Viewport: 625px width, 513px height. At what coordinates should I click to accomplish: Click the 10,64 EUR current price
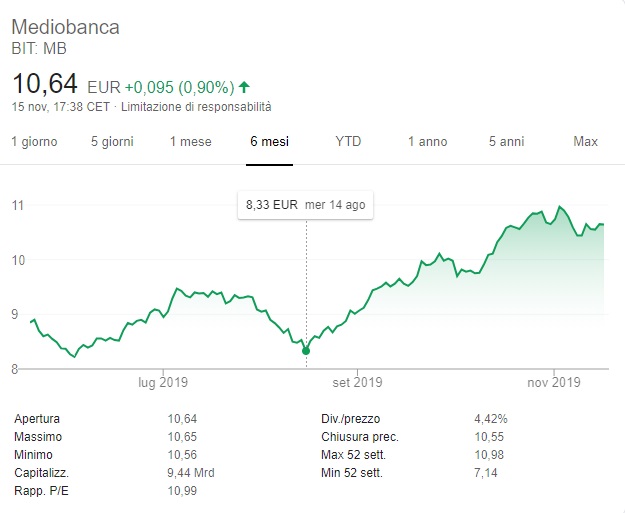[x=46, y=84]
